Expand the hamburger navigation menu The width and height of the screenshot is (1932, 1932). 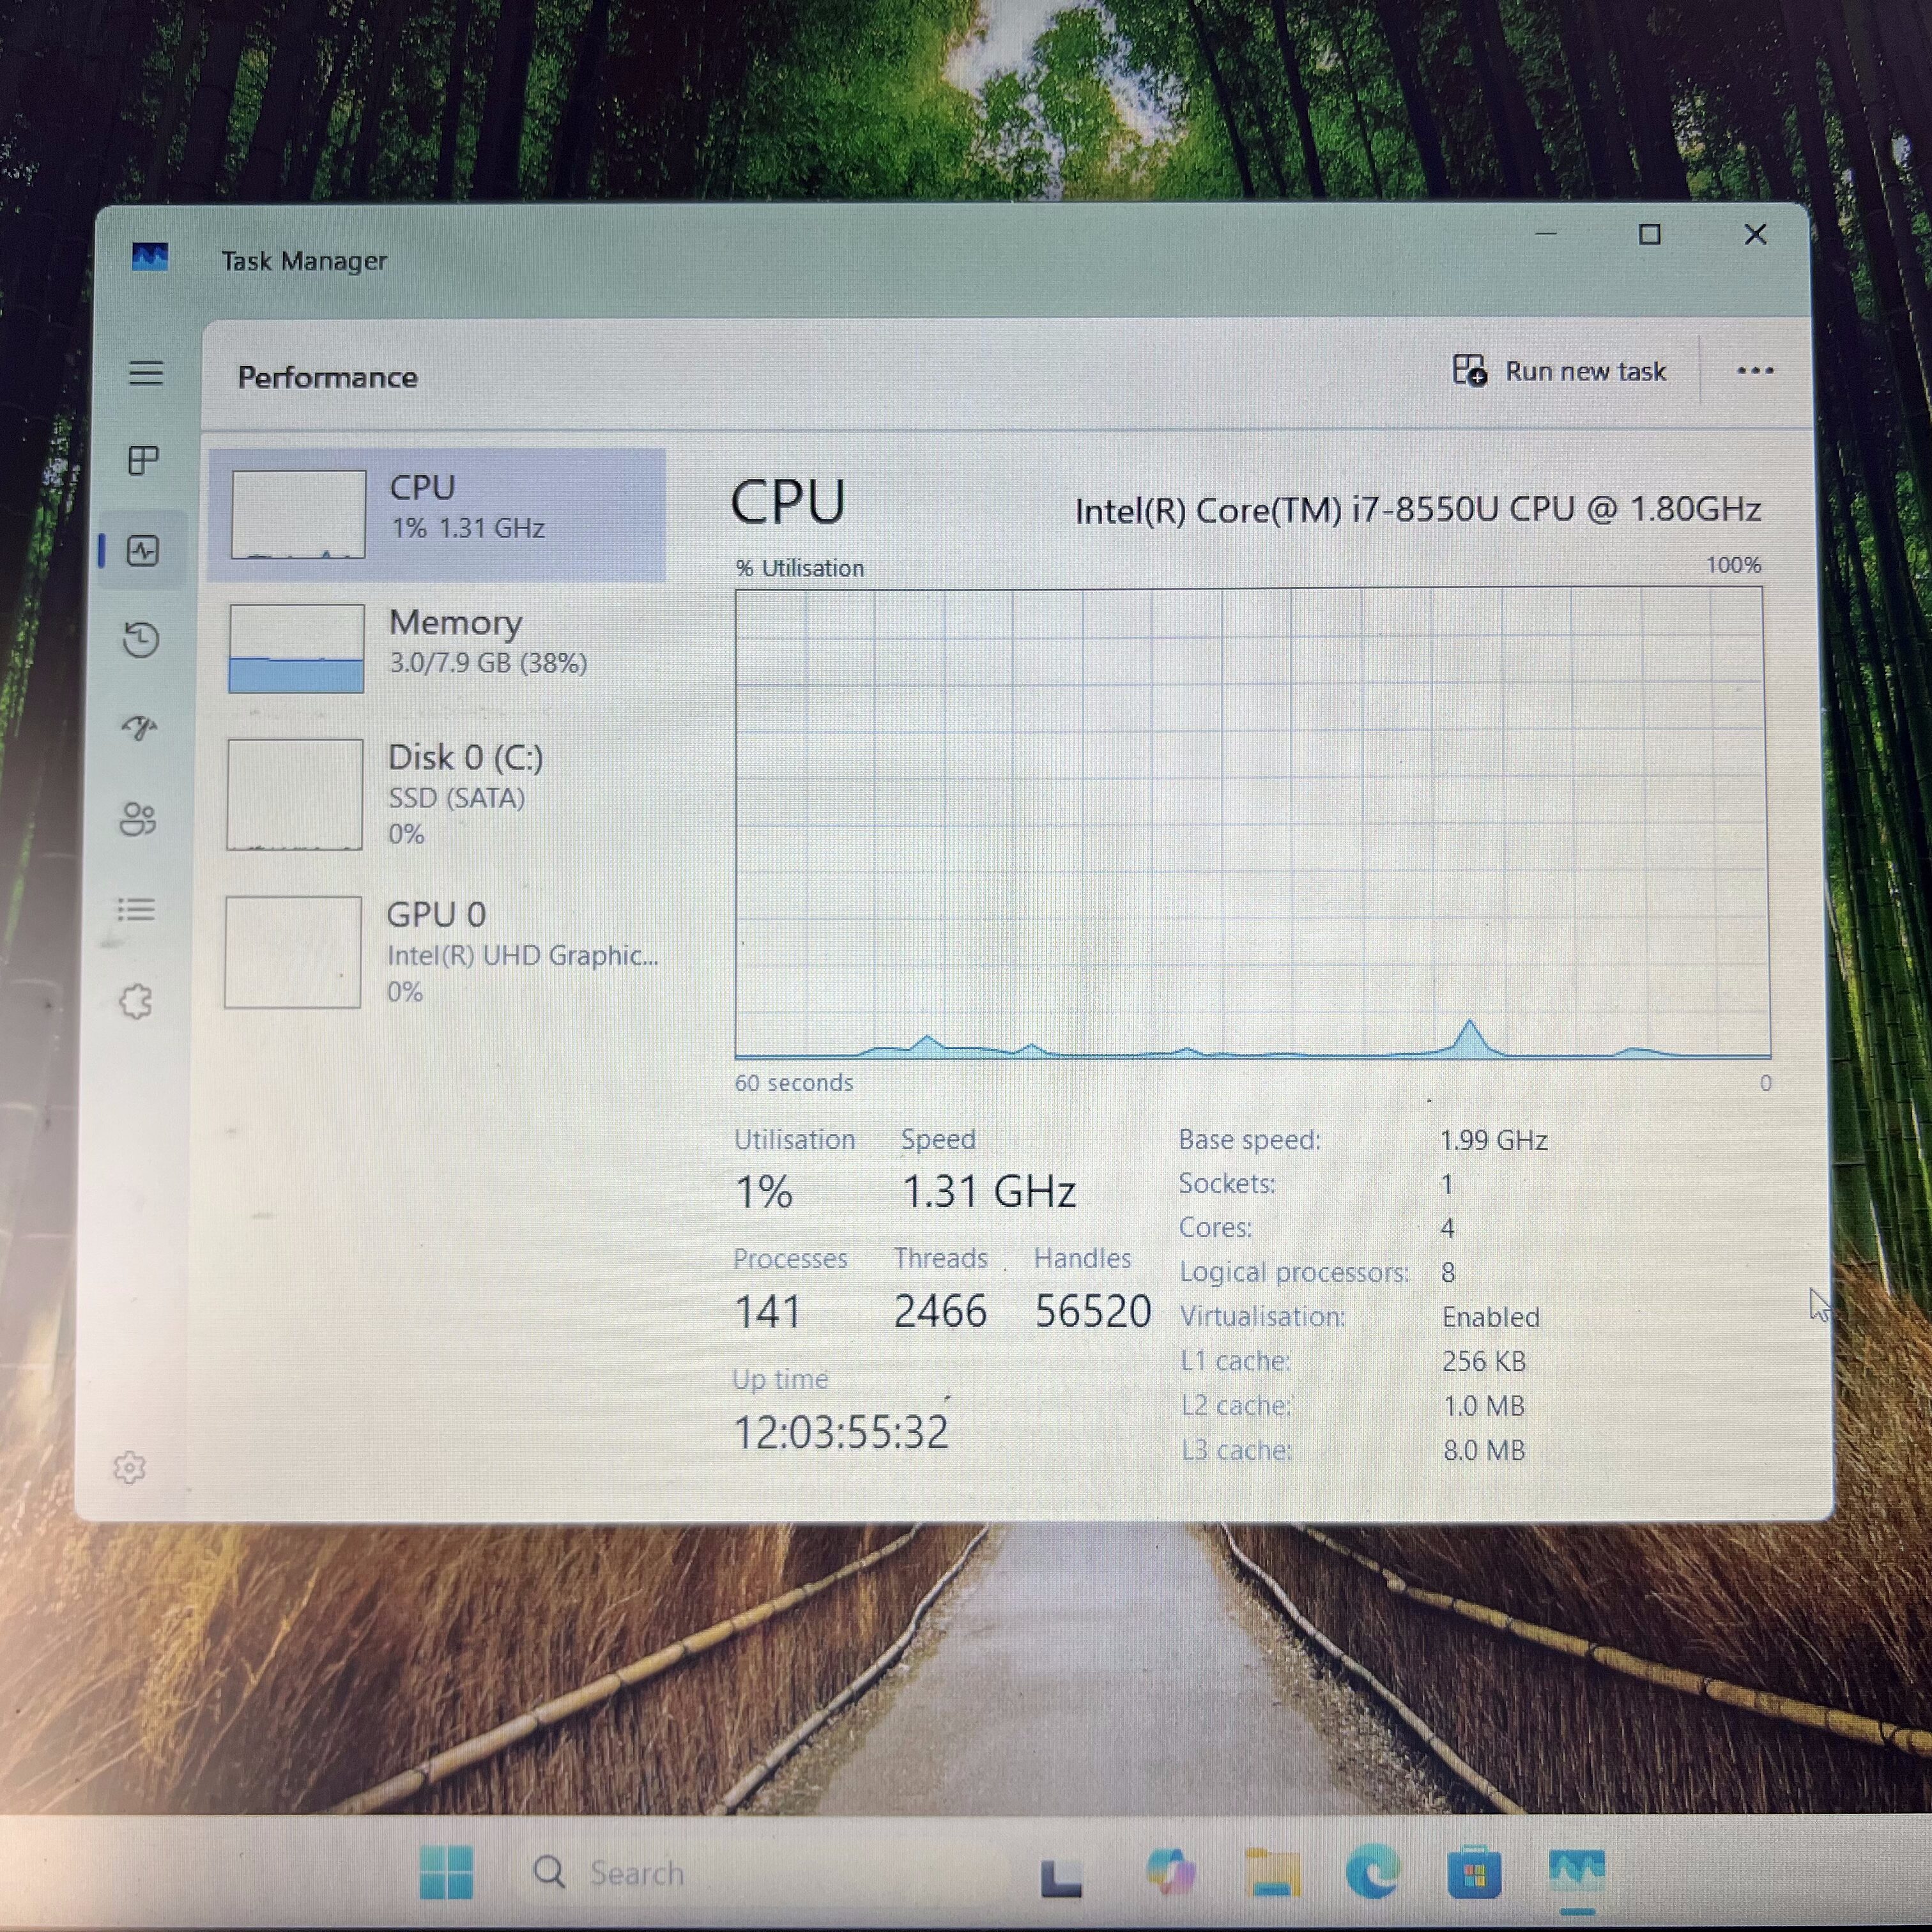click(146, 373)
